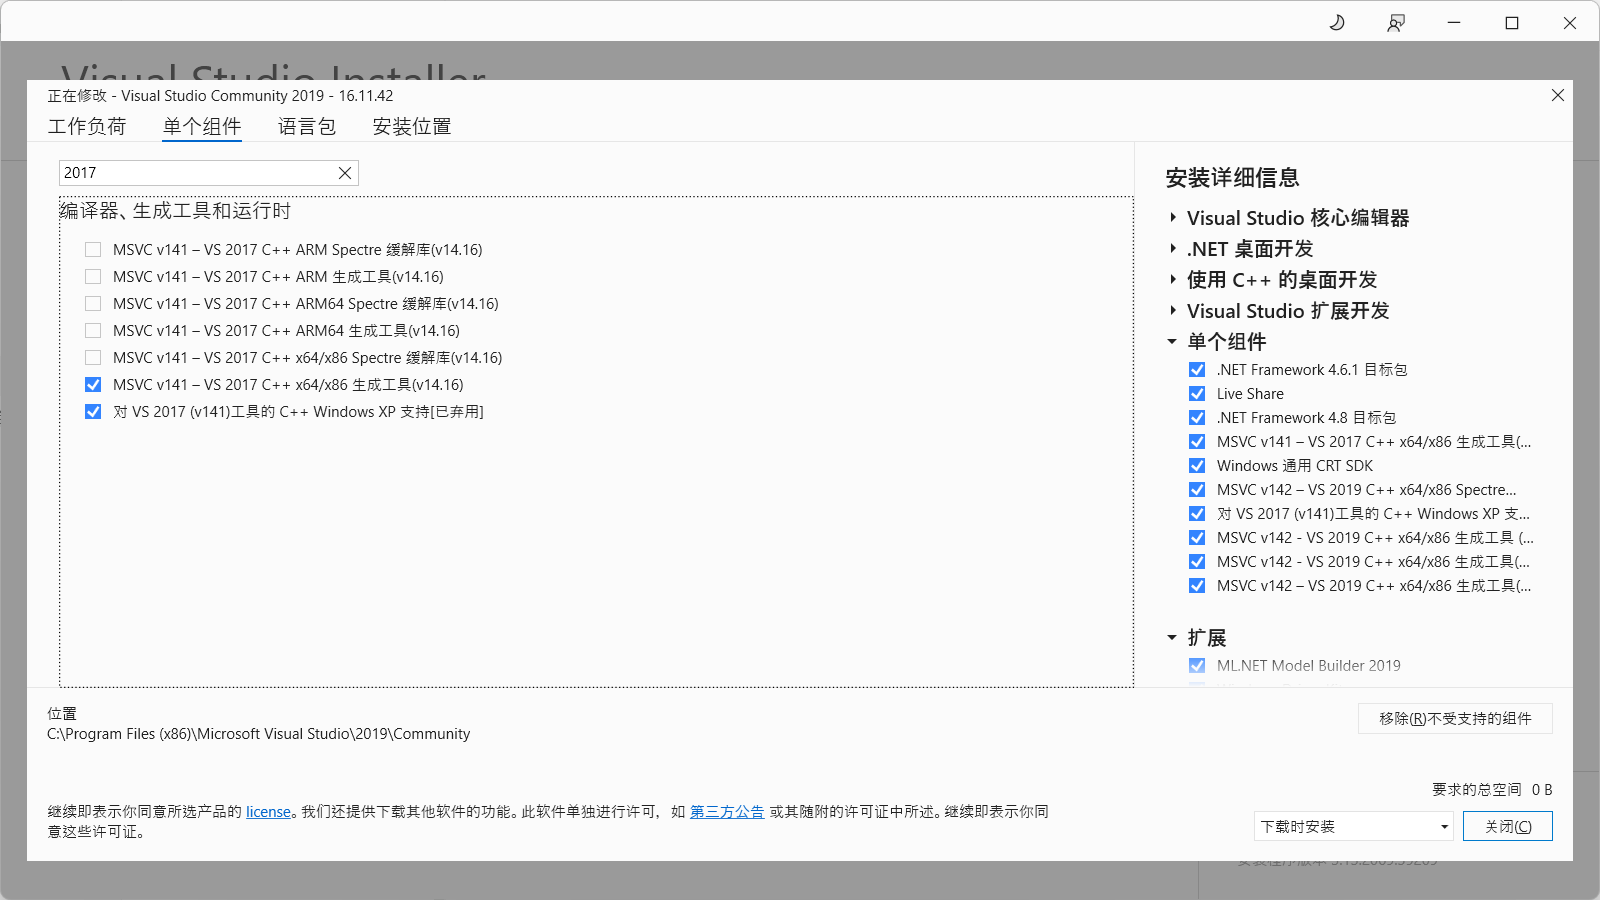The image size is (1600, 900).
Task: Uncheck MSVC v141 x64/x86 build tools
Action: pos(93,385)
